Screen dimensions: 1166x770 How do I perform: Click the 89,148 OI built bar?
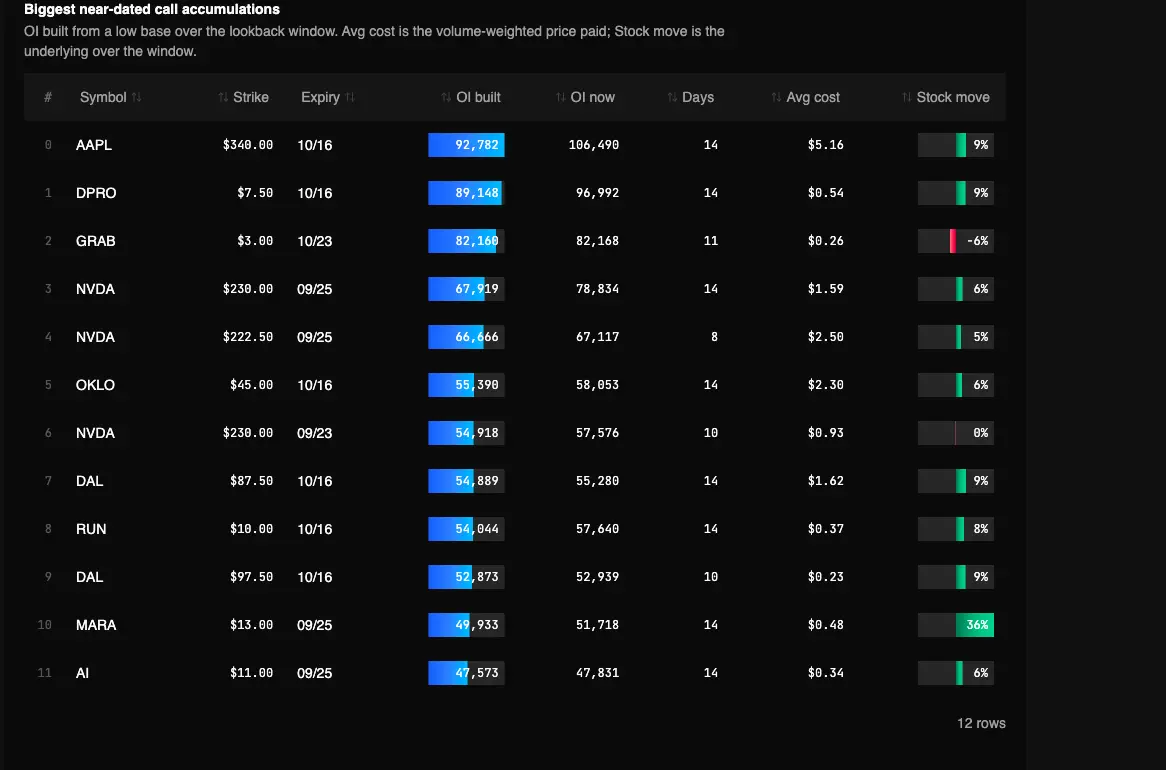(466, 193)
